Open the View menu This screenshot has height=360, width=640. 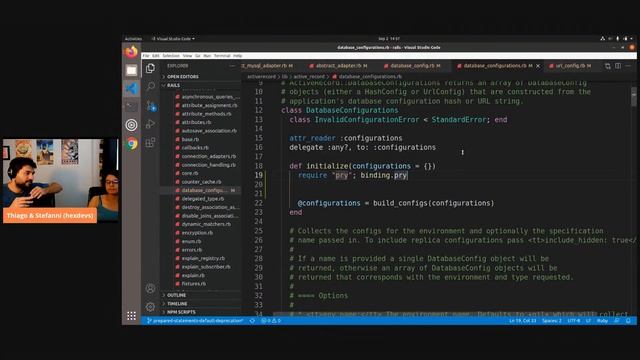187,56
